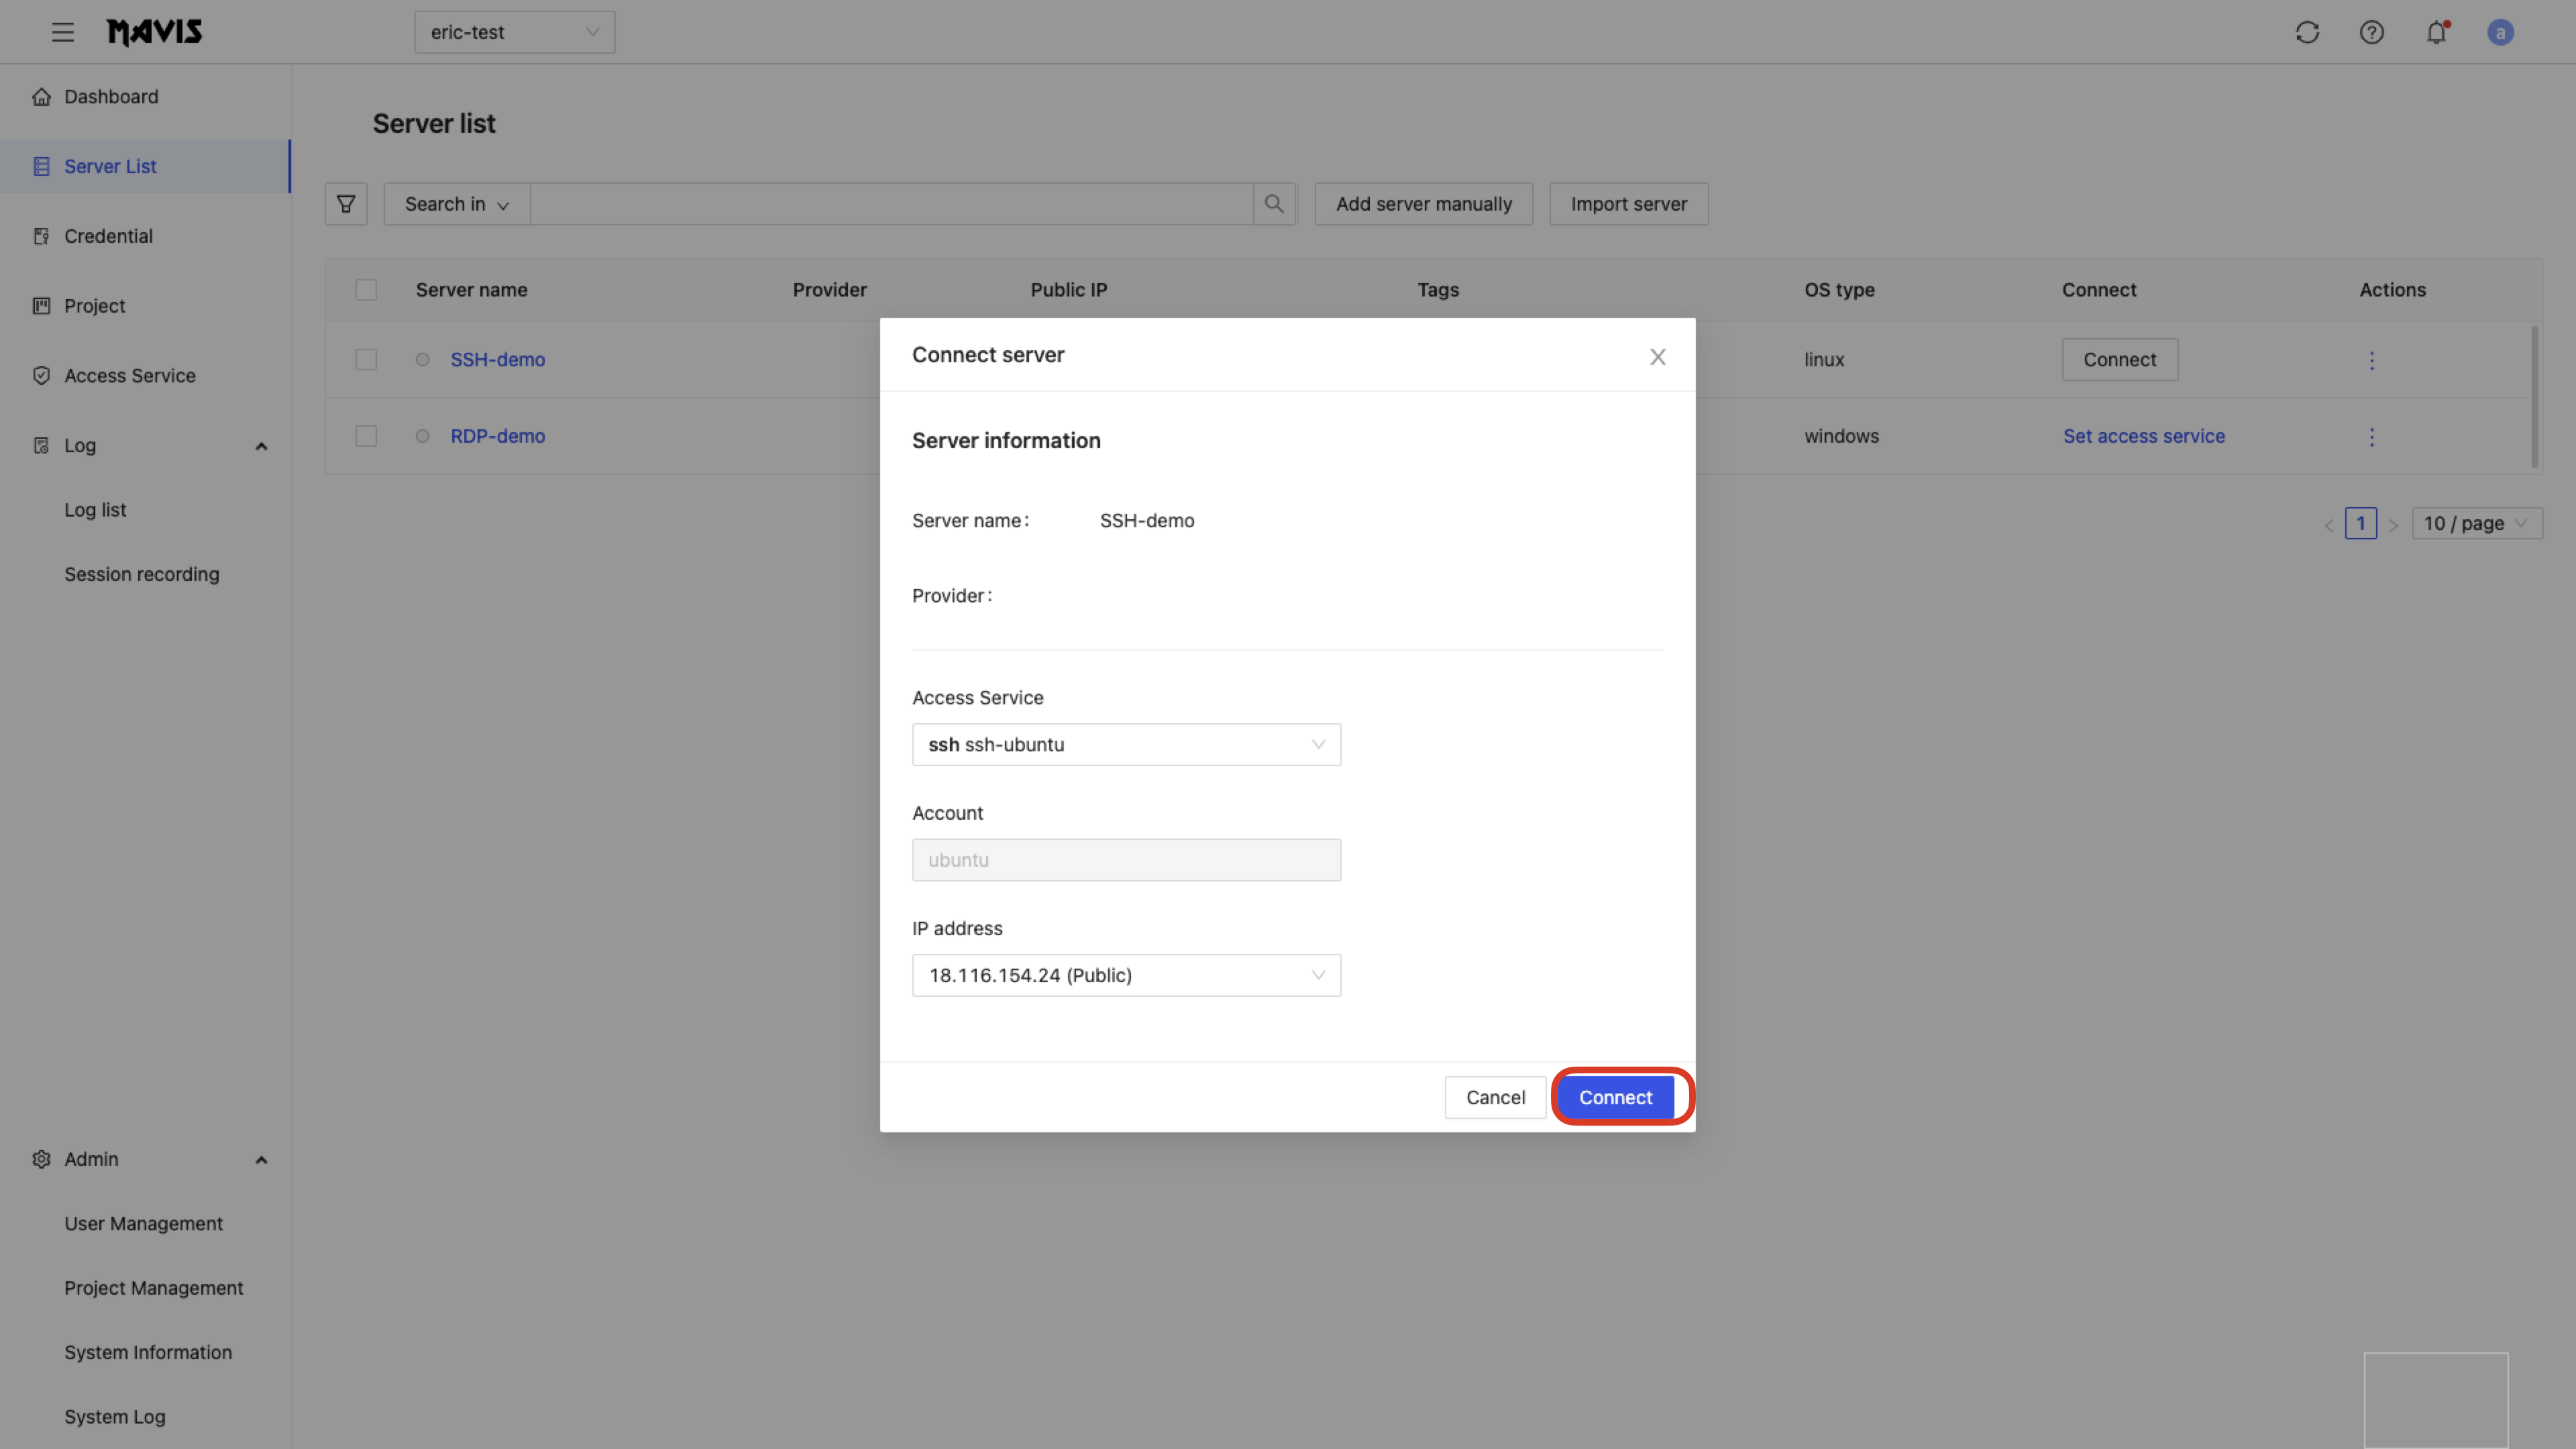The width and height of the screenshot is (2576, 1449).
Task: Open the Access Service ssh-ubuntu dropdown
Action: point(1126,745)
